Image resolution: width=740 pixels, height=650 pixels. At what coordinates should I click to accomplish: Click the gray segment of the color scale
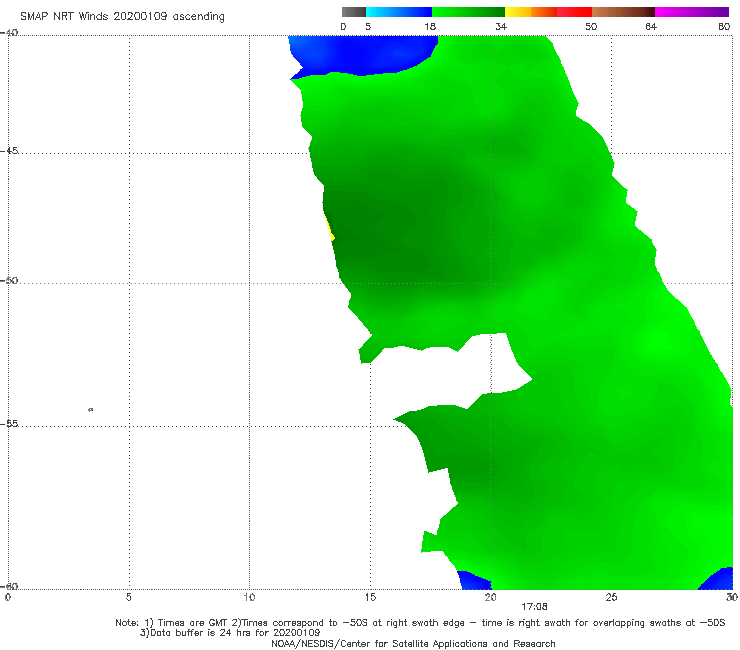(x=354, y=12)
